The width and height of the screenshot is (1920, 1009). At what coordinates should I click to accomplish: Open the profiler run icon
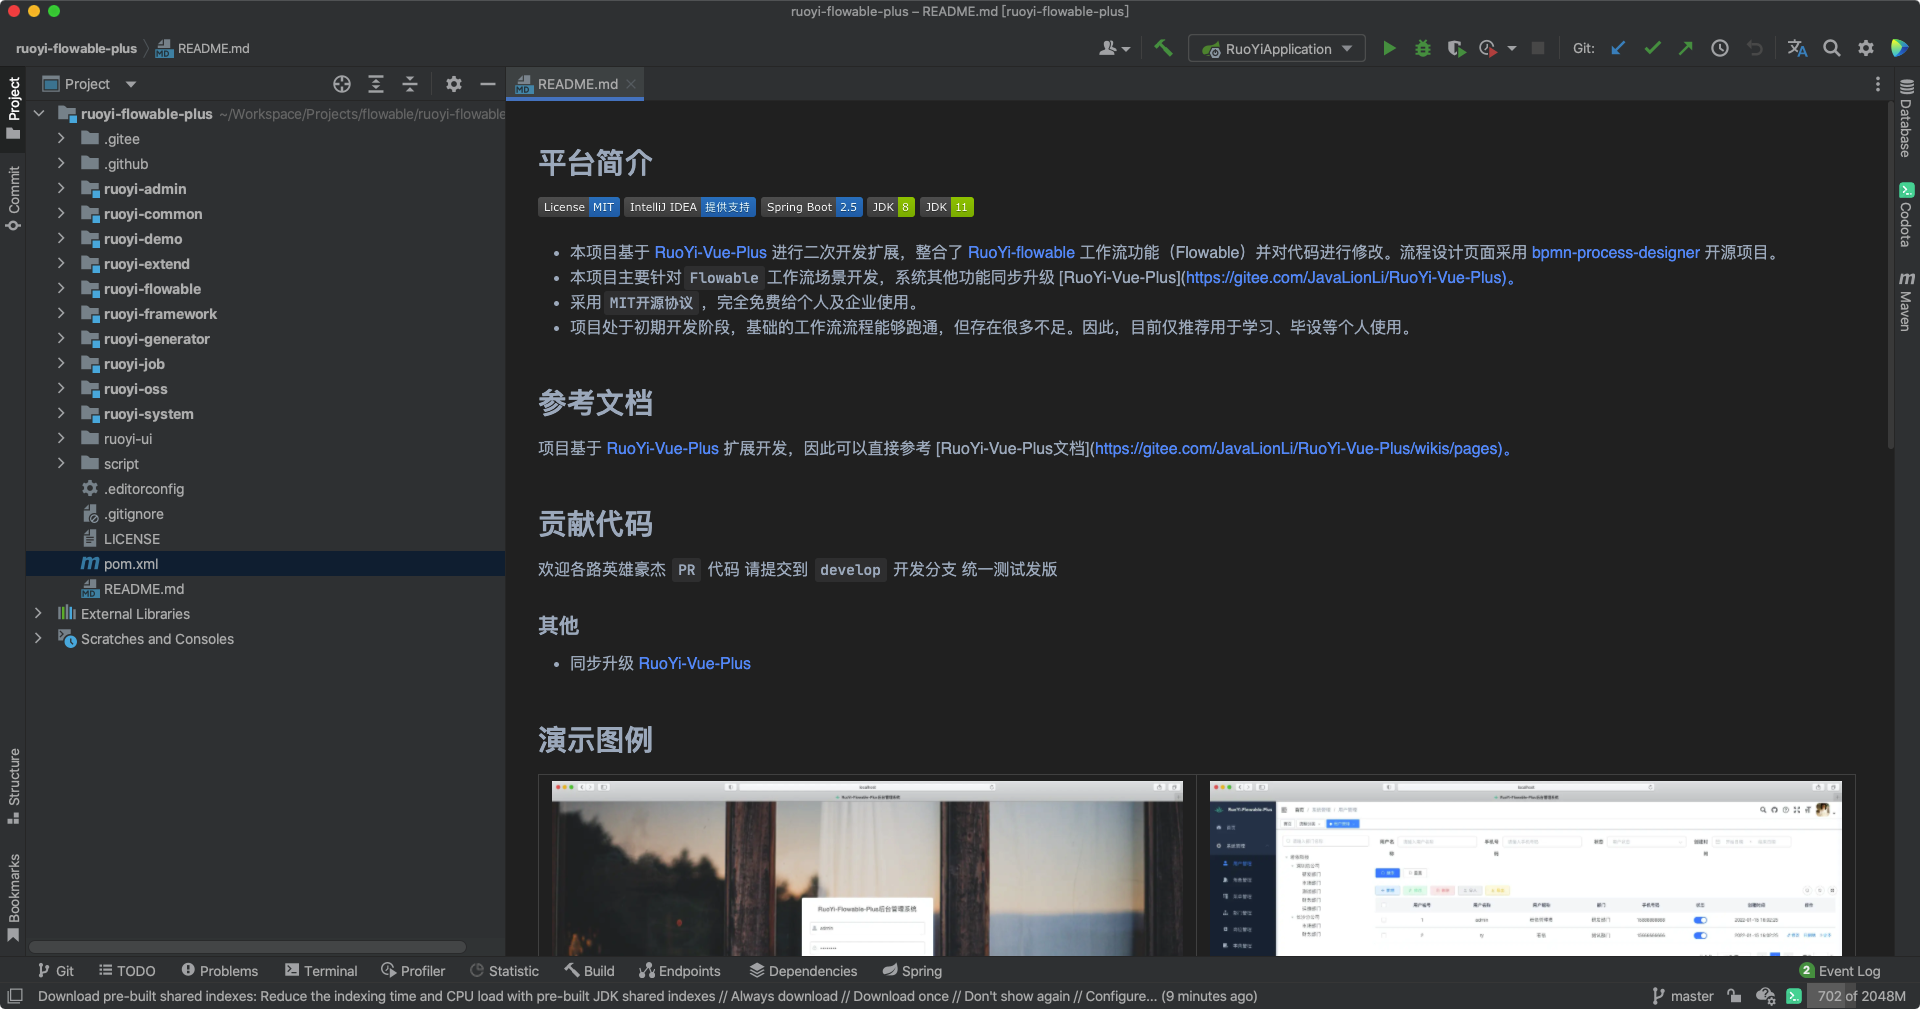click(1488, 48)
